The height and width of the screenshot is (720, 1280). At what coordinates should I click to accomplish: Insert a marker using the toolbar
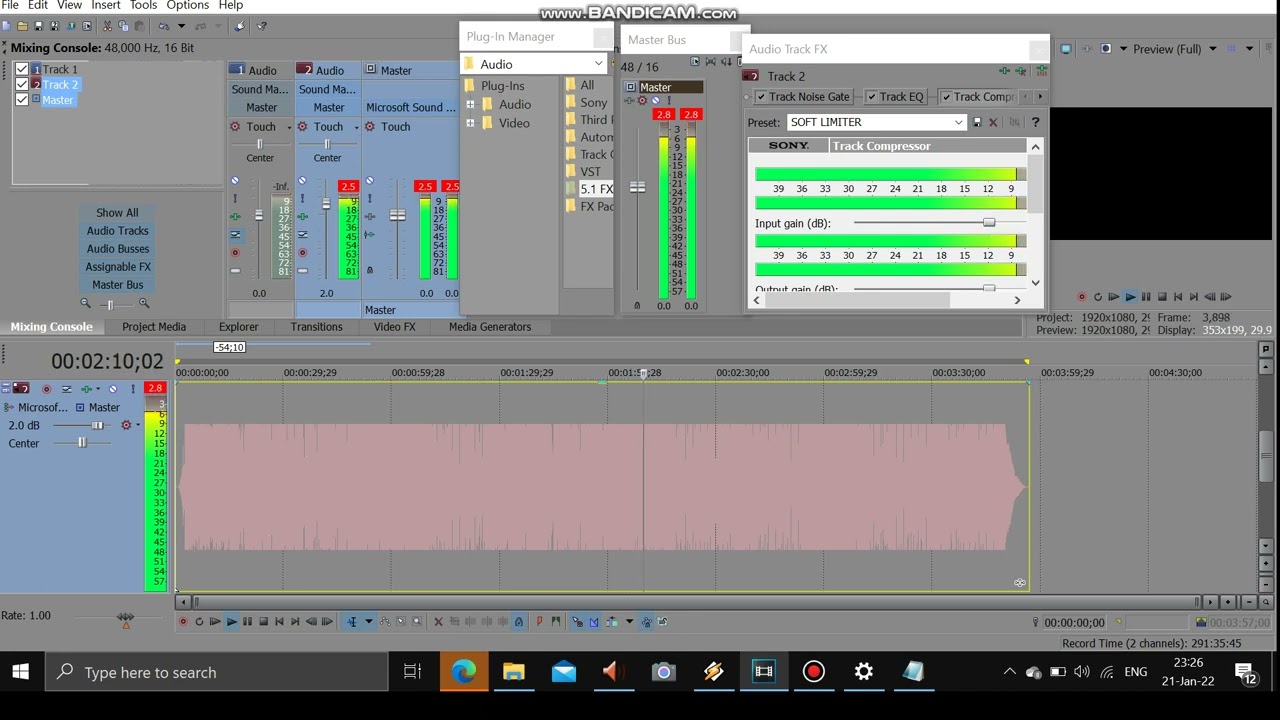point(540,622)
